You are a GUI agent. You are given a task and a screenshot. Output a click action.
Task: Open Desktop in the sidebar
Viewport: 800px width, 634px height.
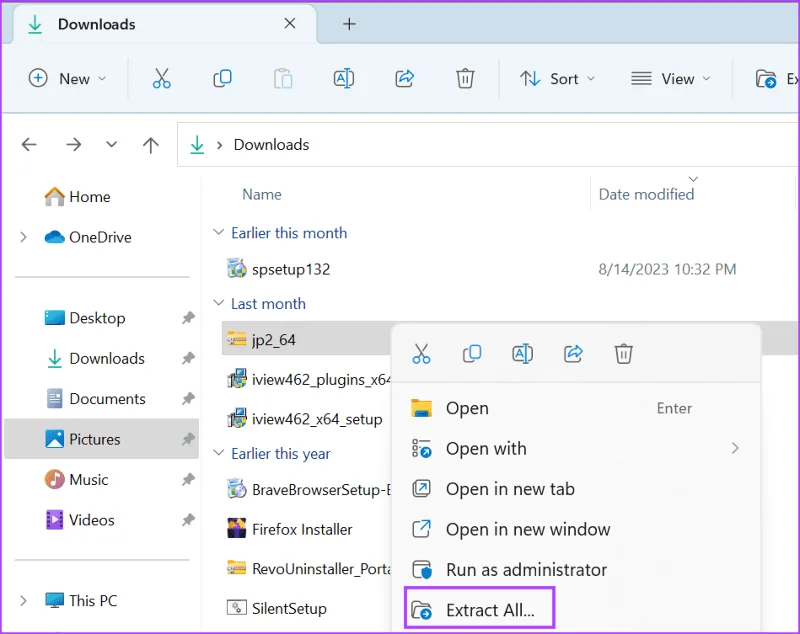(x=85, y=318)
